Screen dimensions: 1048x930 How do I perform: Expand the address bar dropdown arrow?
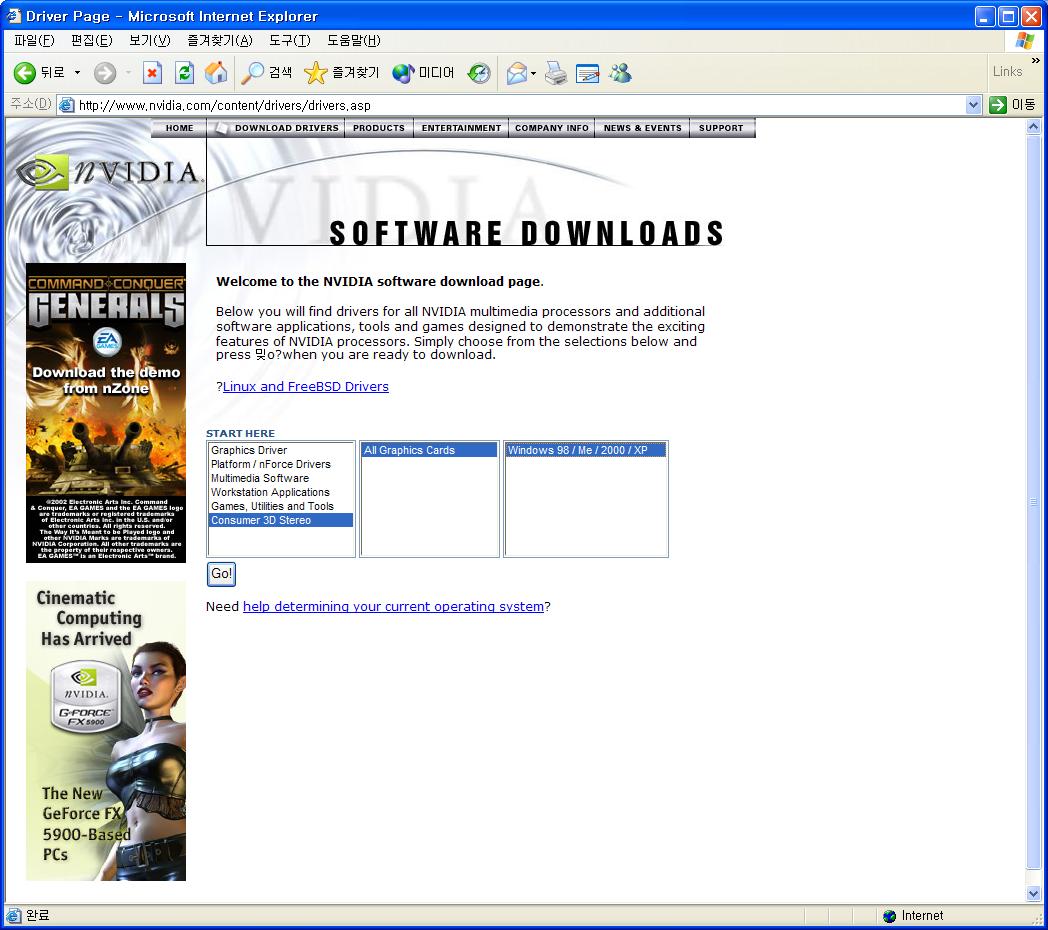pyautogui.click(x=973, y=105)
